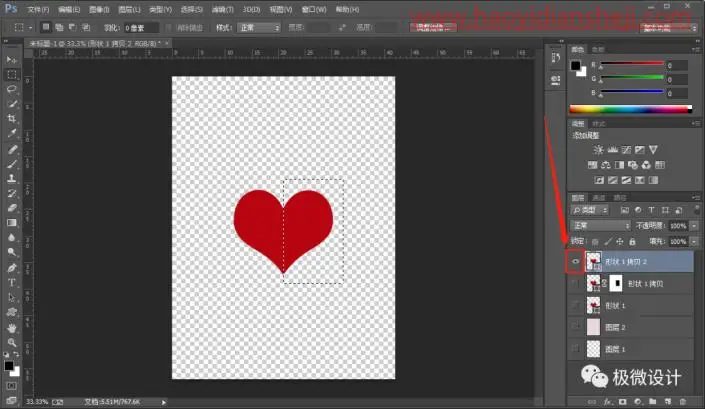Hide the top heart shape copy 2 layer

pos(576,262)
